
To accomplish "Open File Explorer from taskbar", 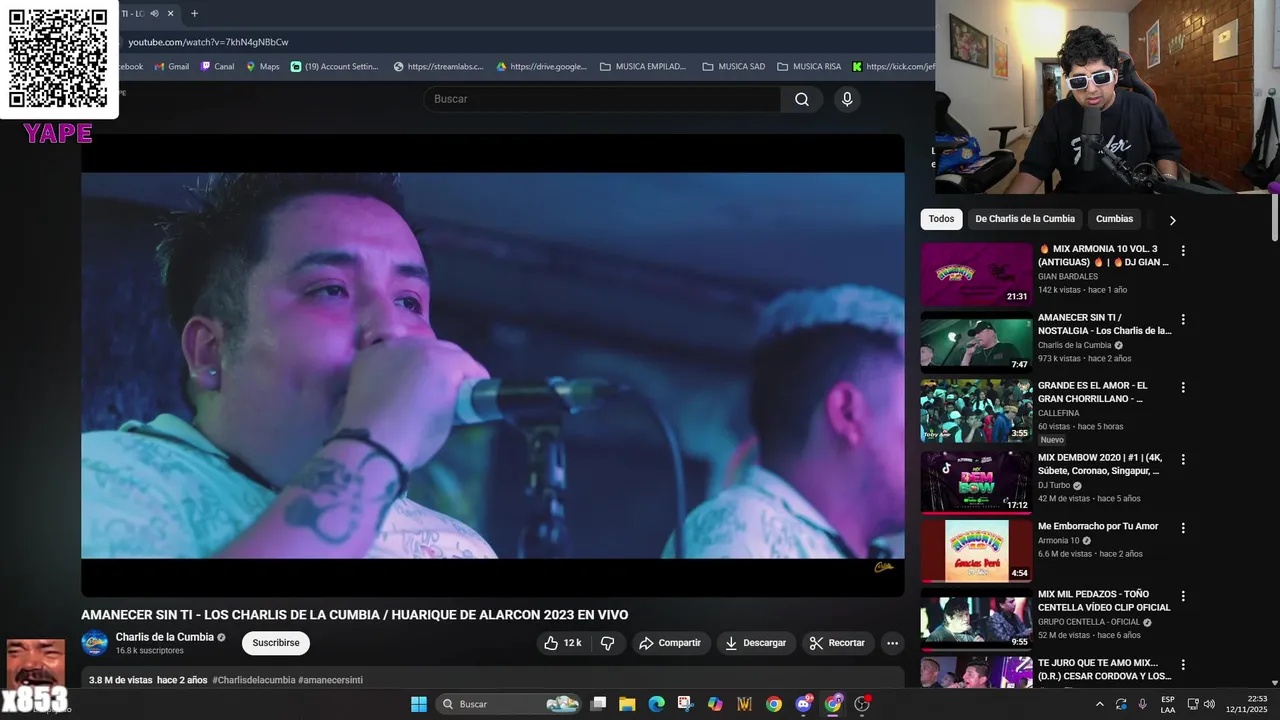I will [x=627, y=704].
